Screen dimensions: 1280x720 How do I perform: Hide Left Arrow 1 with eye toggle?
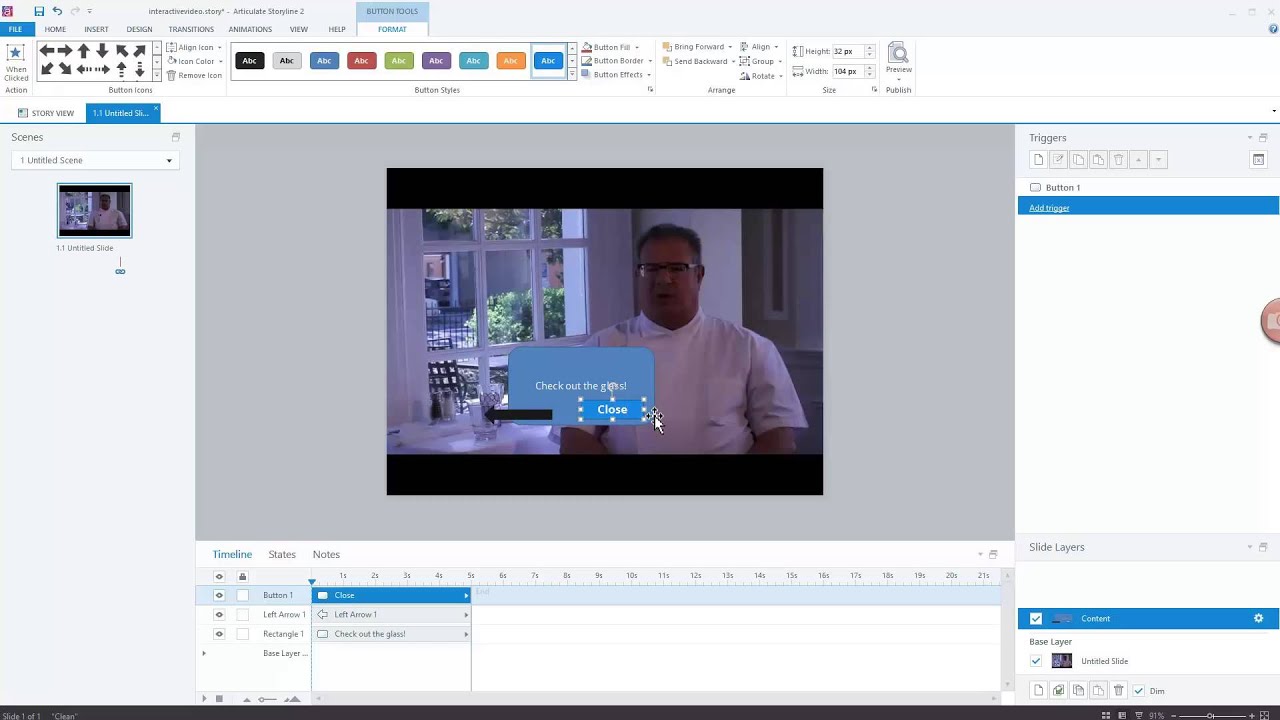click(x=219, y=614)
